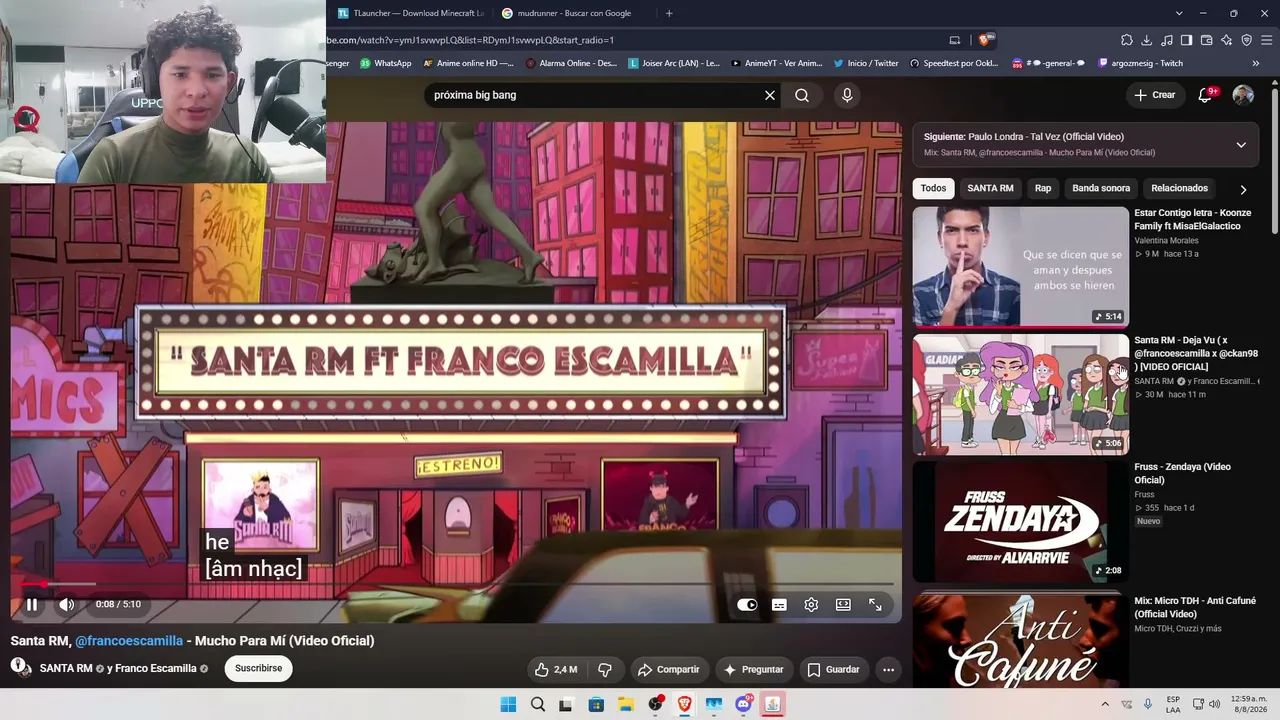Open Microsoft Store from the taskbar
The image size is (1280, 720).
(596, 704)
